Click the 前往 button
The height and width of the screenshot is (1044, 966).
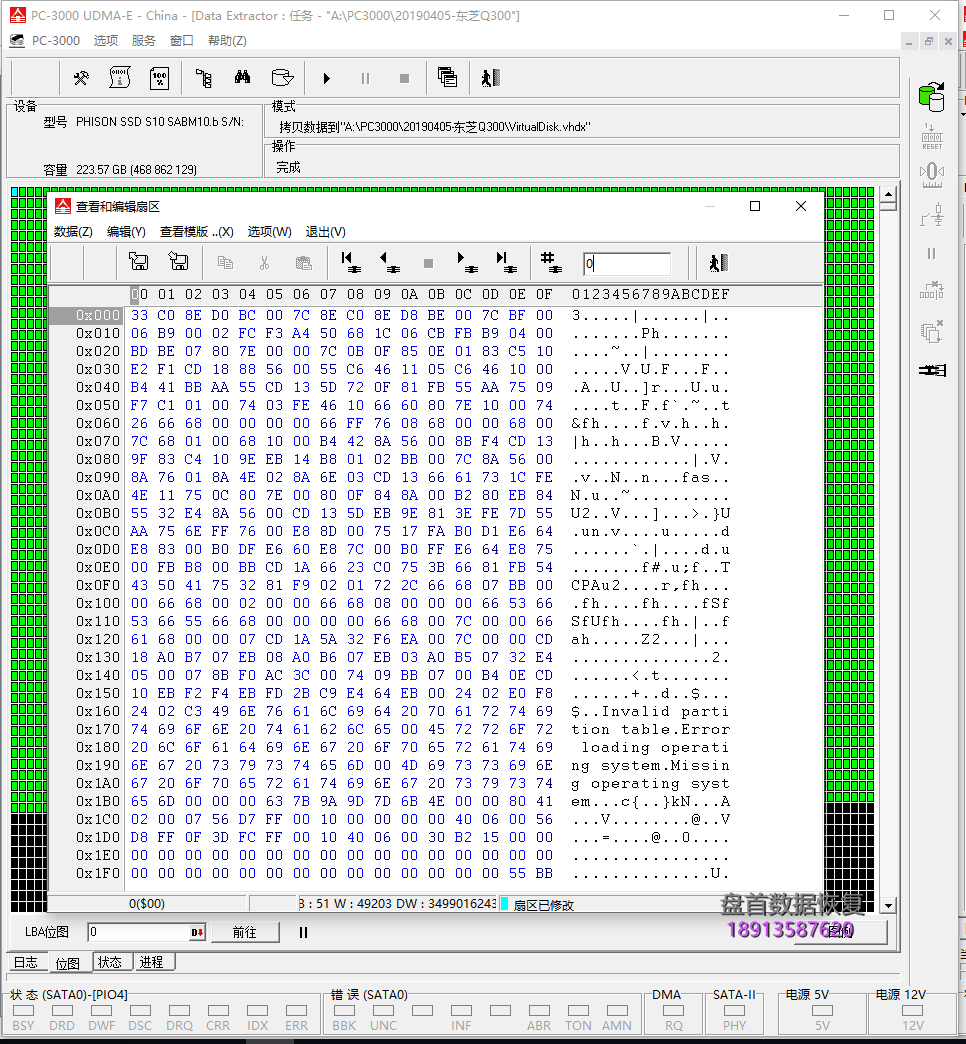pos(244,932)
